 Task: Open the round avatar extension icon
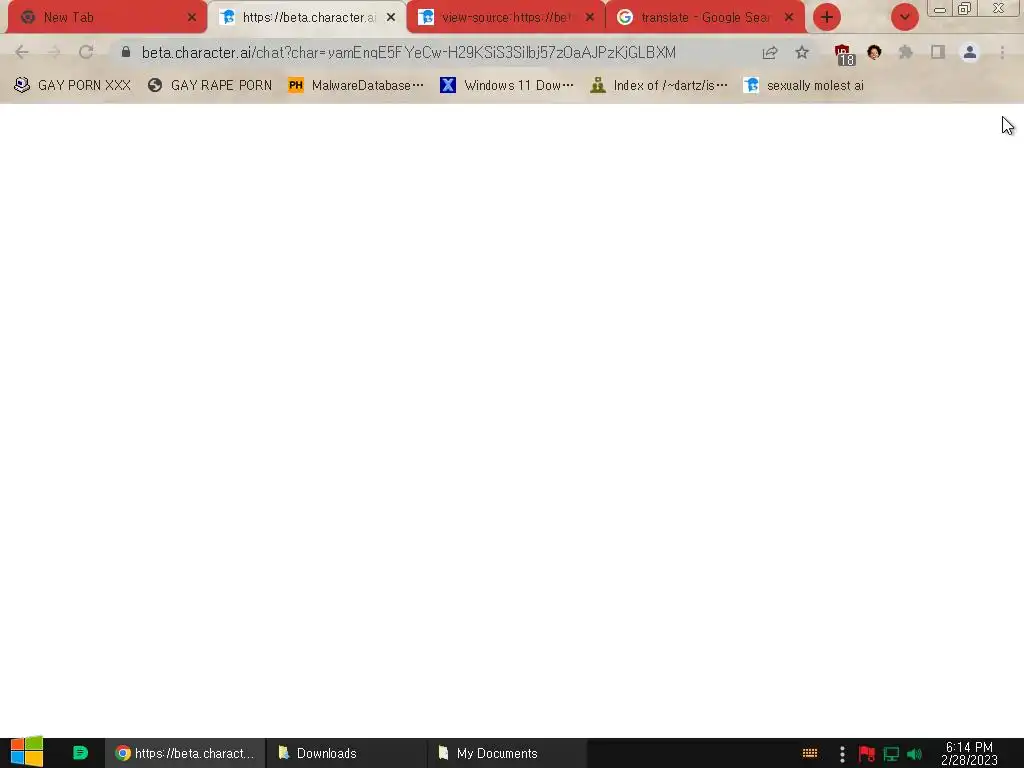pos(874,52)
